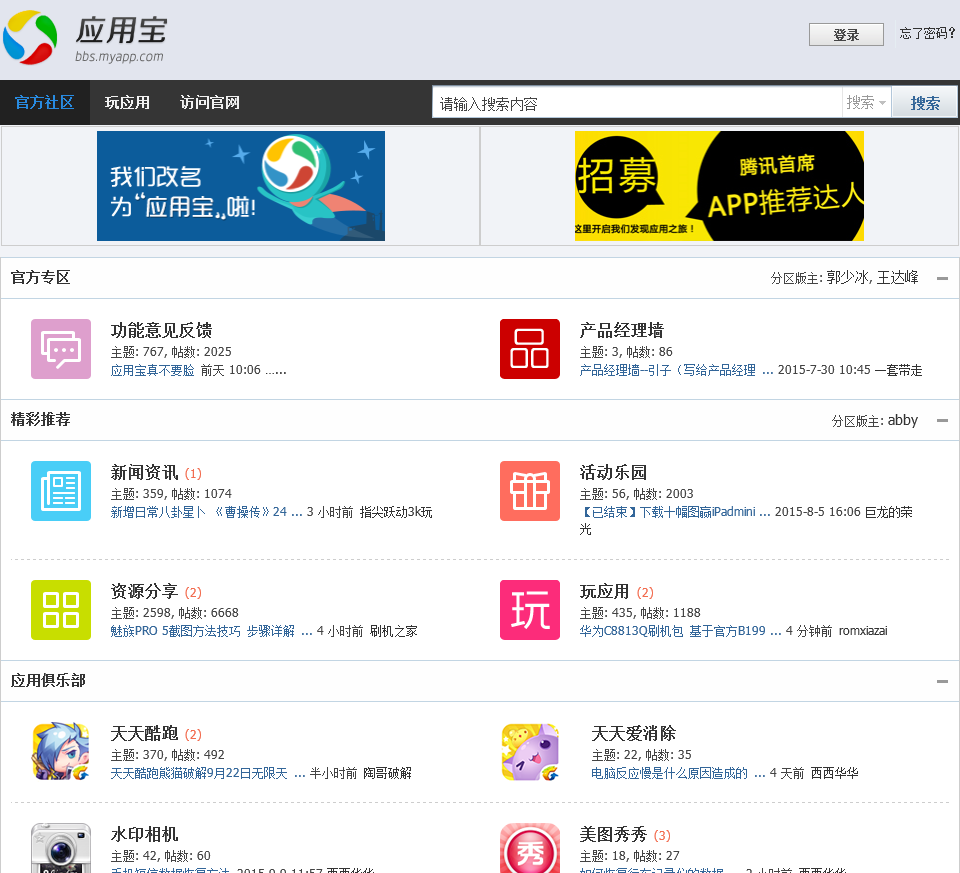Open the 应用俱乐部 section heading link
Viewport: 960px width, 873px height.
tap(48, 680)
